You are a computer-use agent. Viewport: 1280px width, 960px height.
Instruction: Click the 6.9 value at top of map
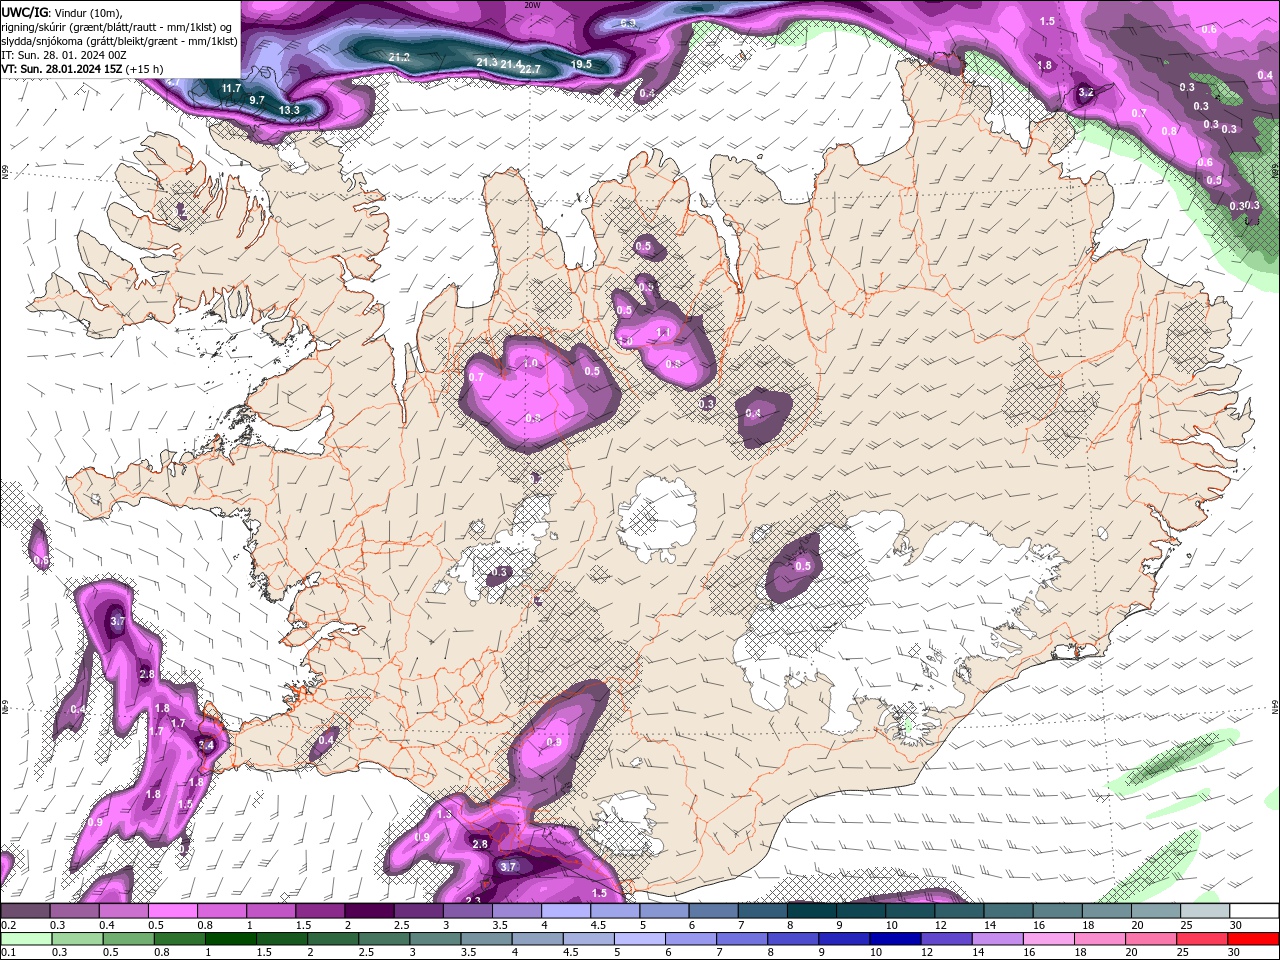[628, 22]
